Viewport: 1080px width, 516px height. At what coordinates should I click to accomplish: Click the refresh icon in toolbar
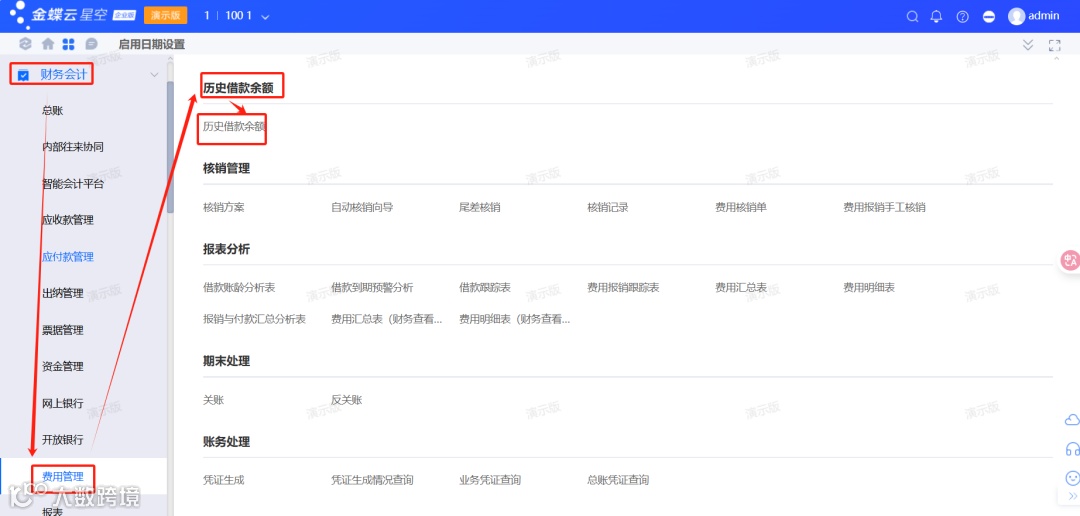click(25, 44)
